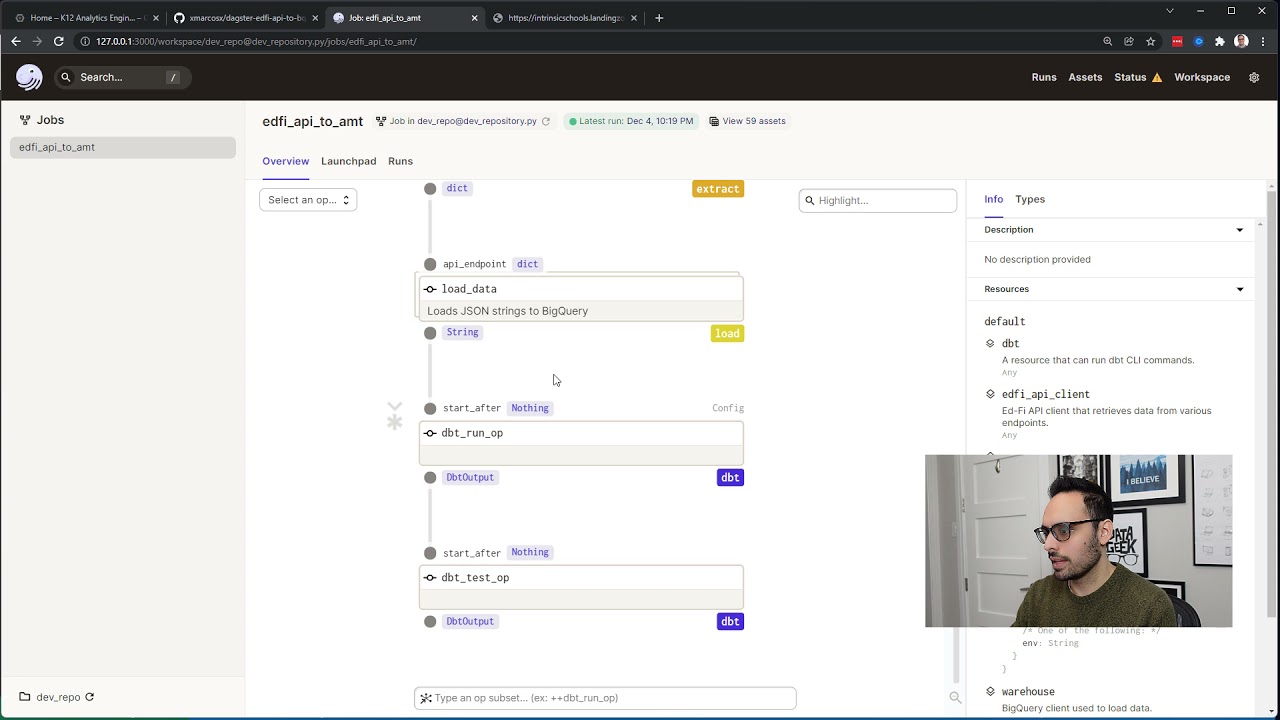Viewport: 1280px width, 720px height.
Task: Click the refresh icon beside dev_repository.py
Action: 546,121
